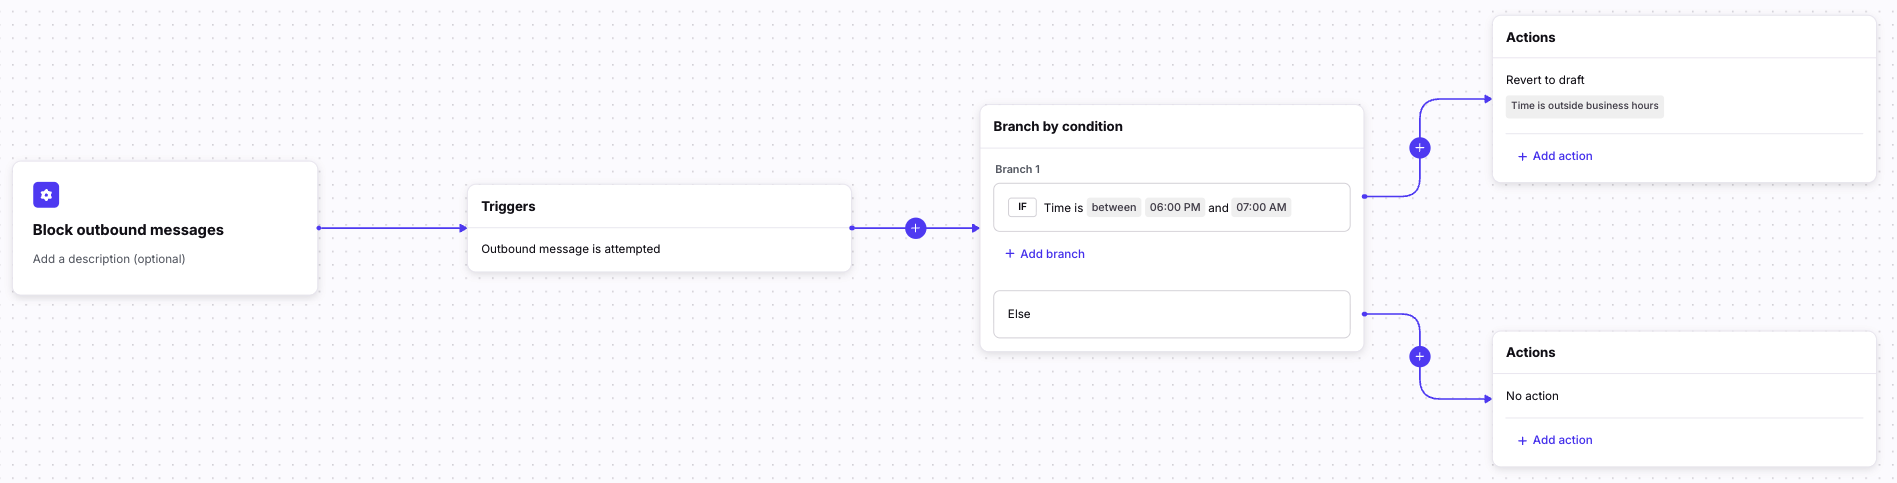Click Add action under No action
1897x483 pixels.
1562,440
